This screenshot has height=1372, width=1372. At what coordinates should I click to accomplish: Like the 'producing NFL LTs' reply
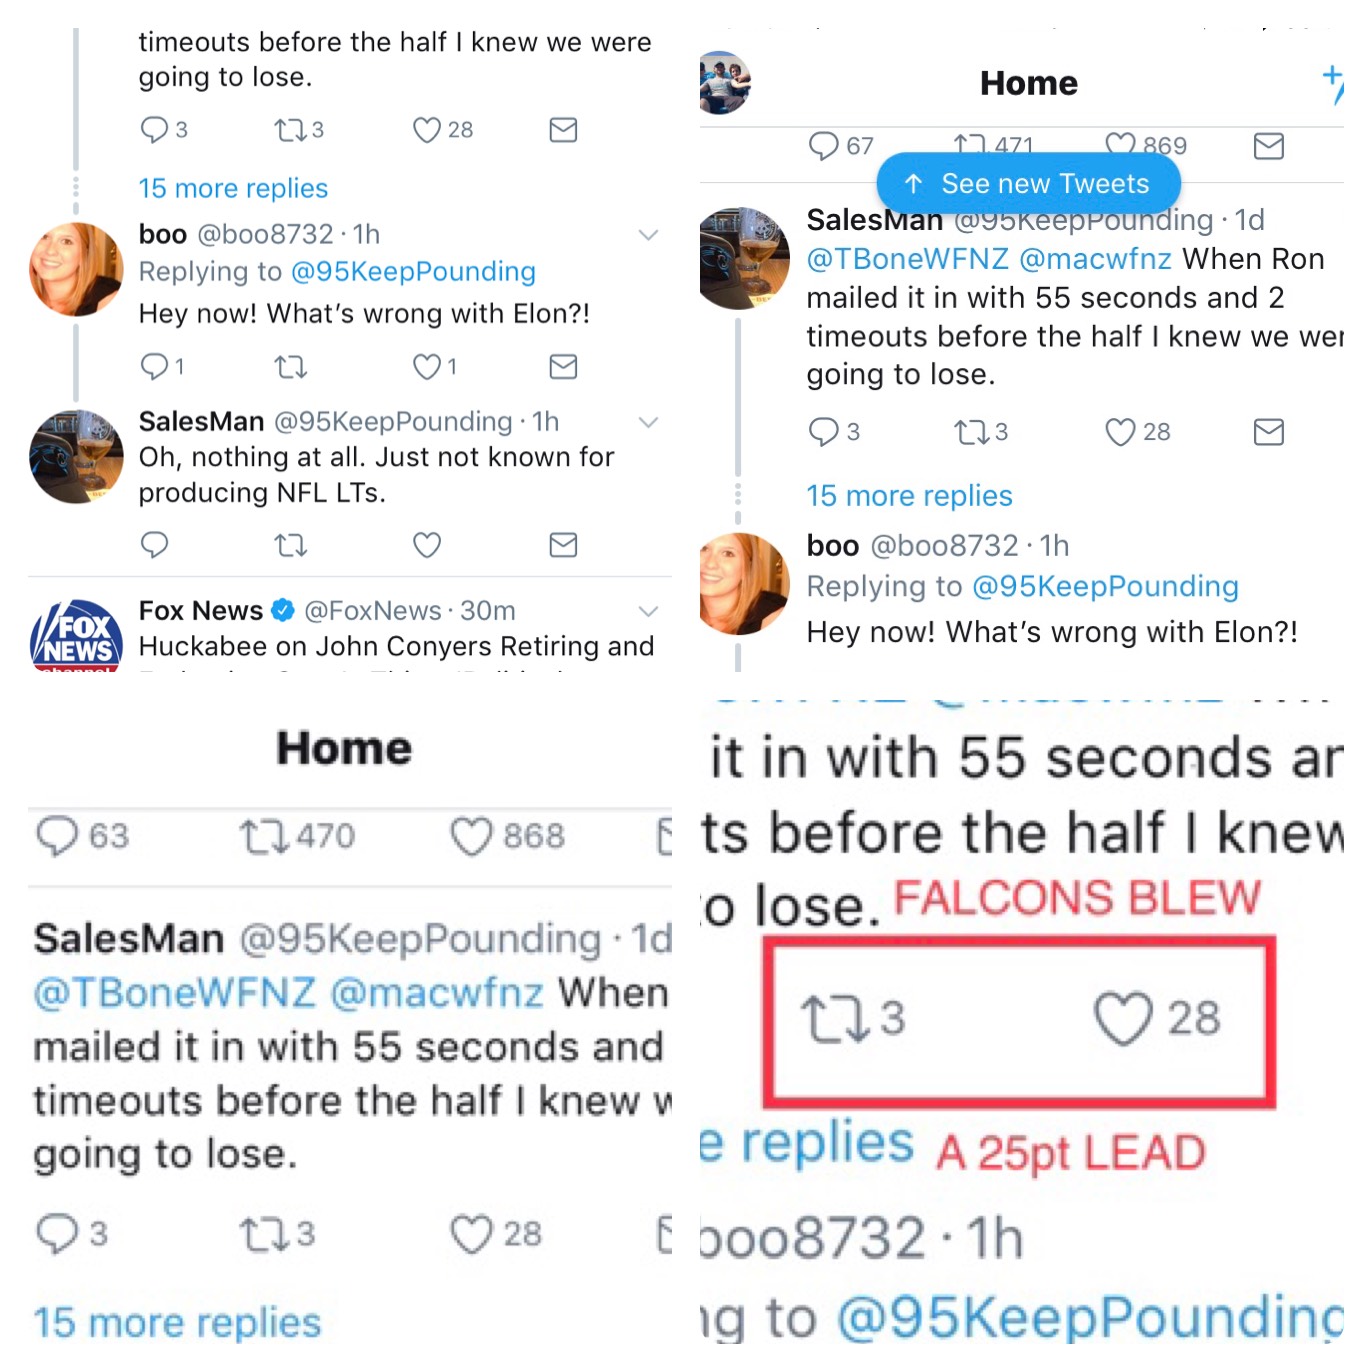(427, 545)
